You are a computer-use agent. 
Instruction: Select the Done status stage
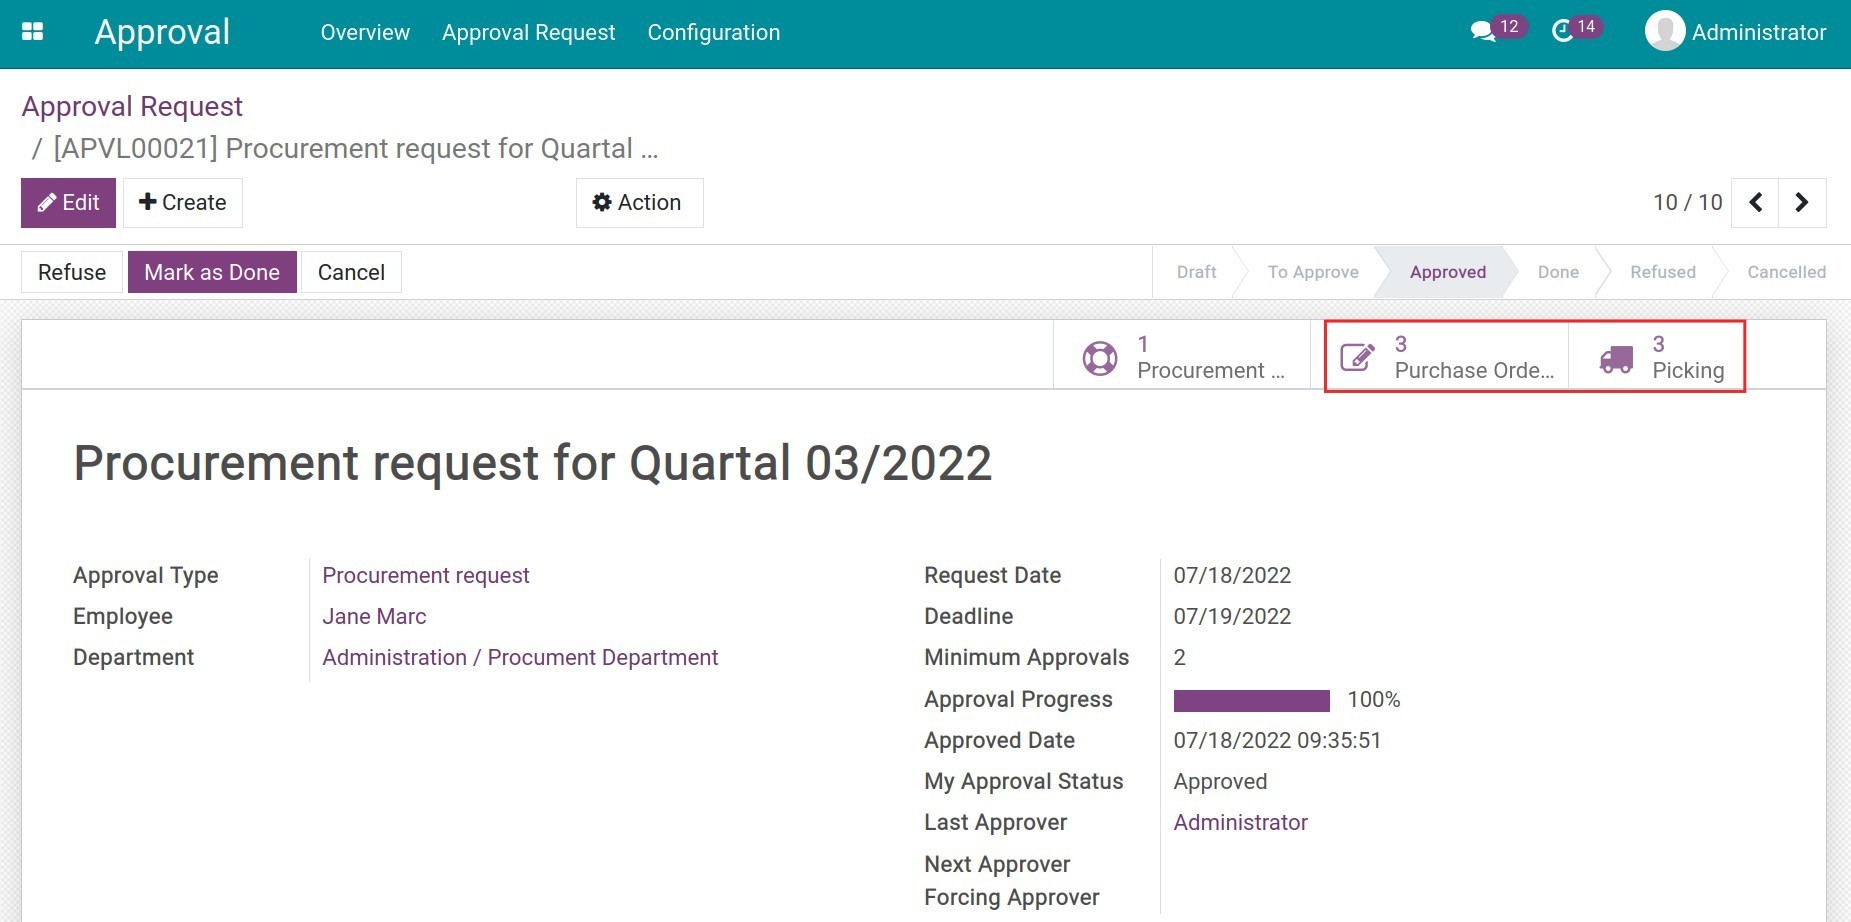click(1557, 272)
